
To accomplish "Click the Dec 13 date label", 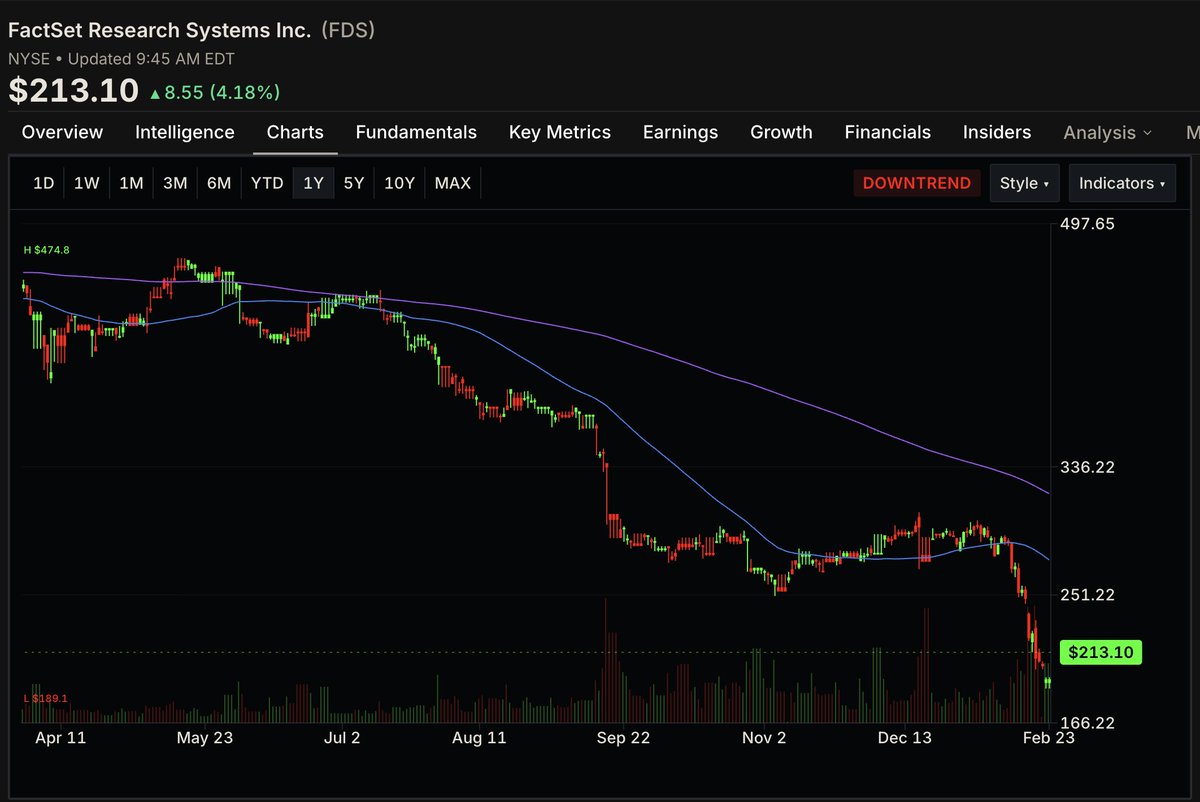I will tap(906, 738).
